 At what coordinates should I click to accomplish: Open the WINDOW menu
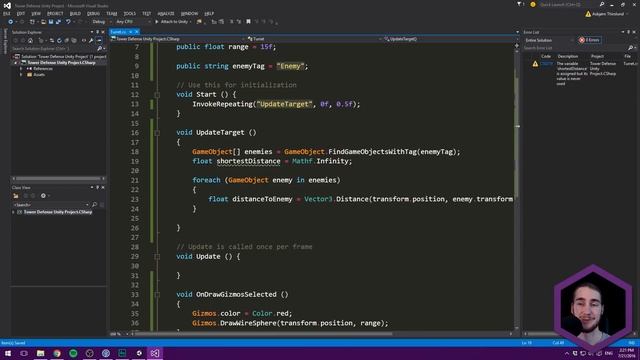[x=189, y=13]
